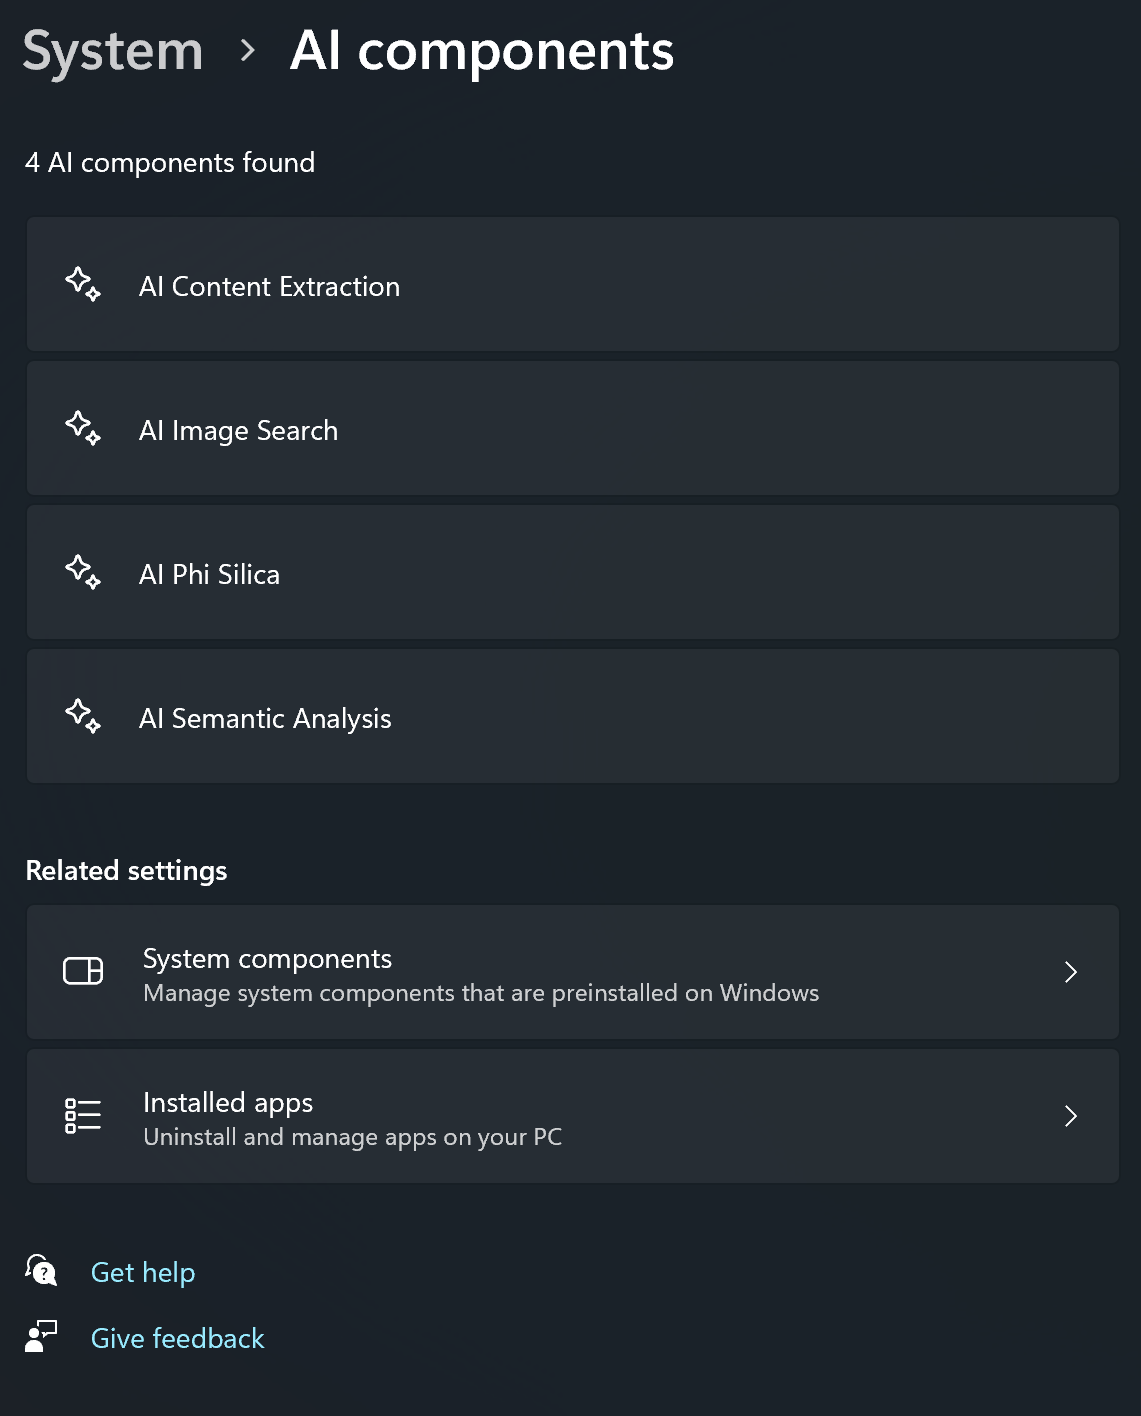
Task: Click the sparkle icon beside AI Phi Silica
Action: point(84,573)
